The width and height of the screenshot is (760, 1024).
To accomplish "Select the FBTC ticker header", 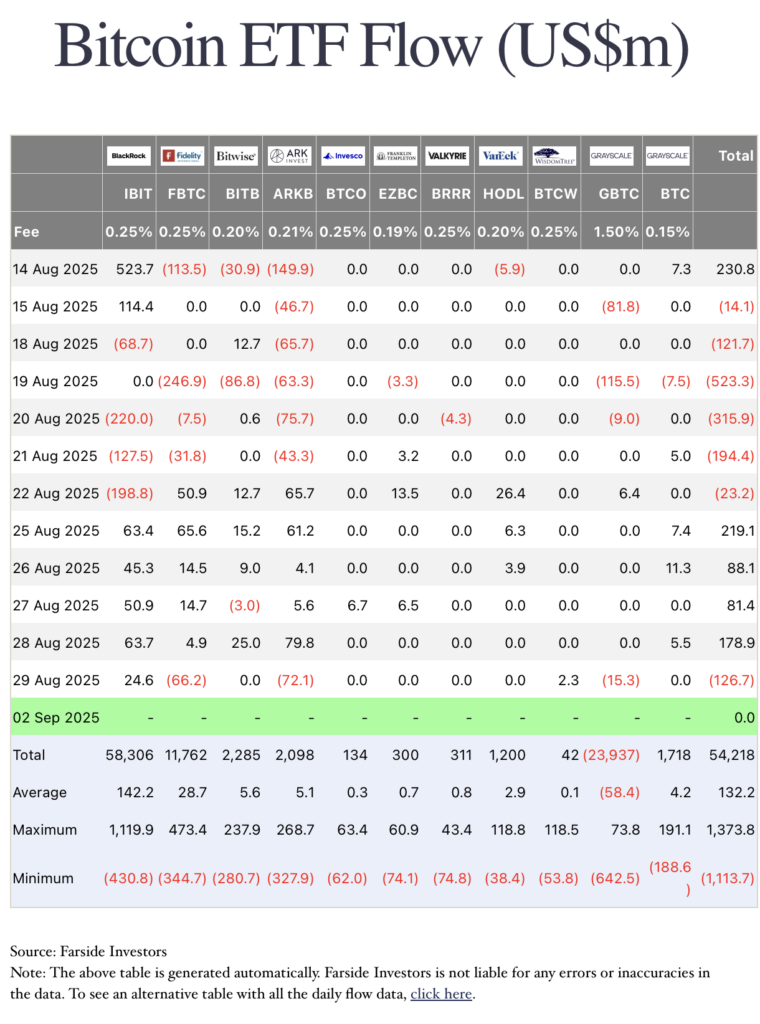I will coord(186,194).
